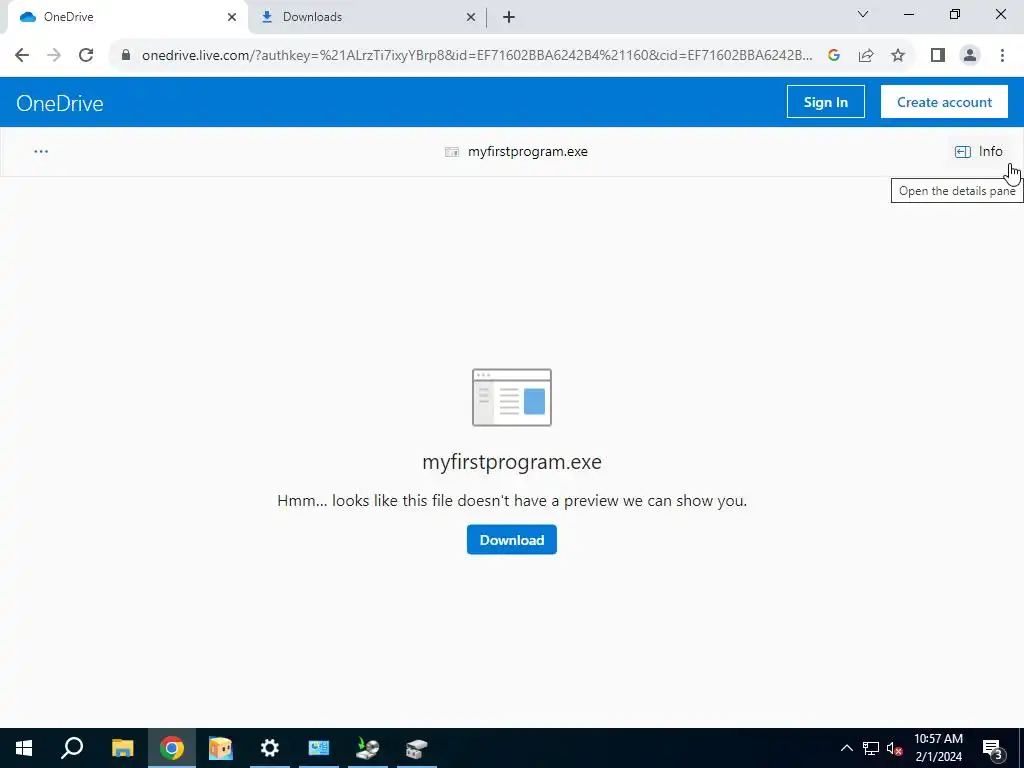Open Google search icon in address bar

834,55
